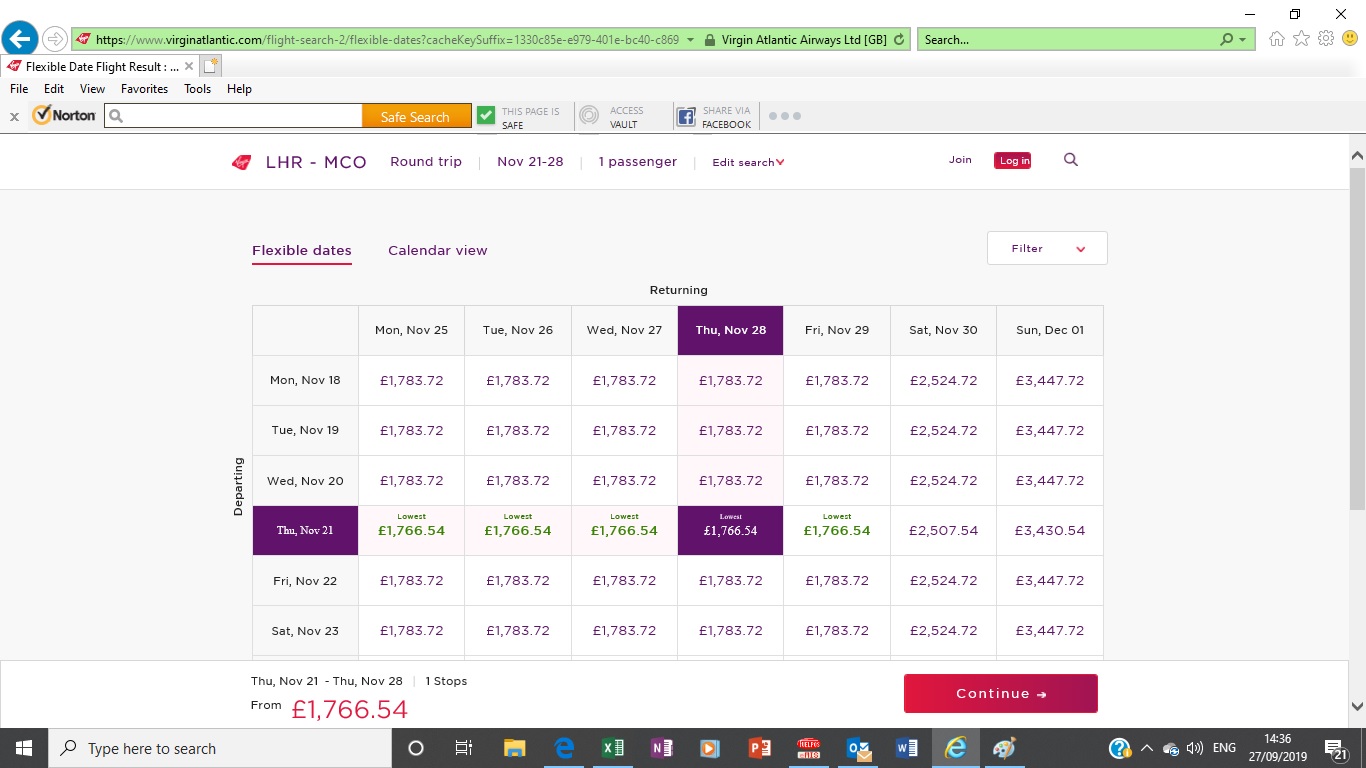The height and width of the screenshot is (768, 1366).
Task: Open the Filter dropdown
Action: click(1047, 248)
